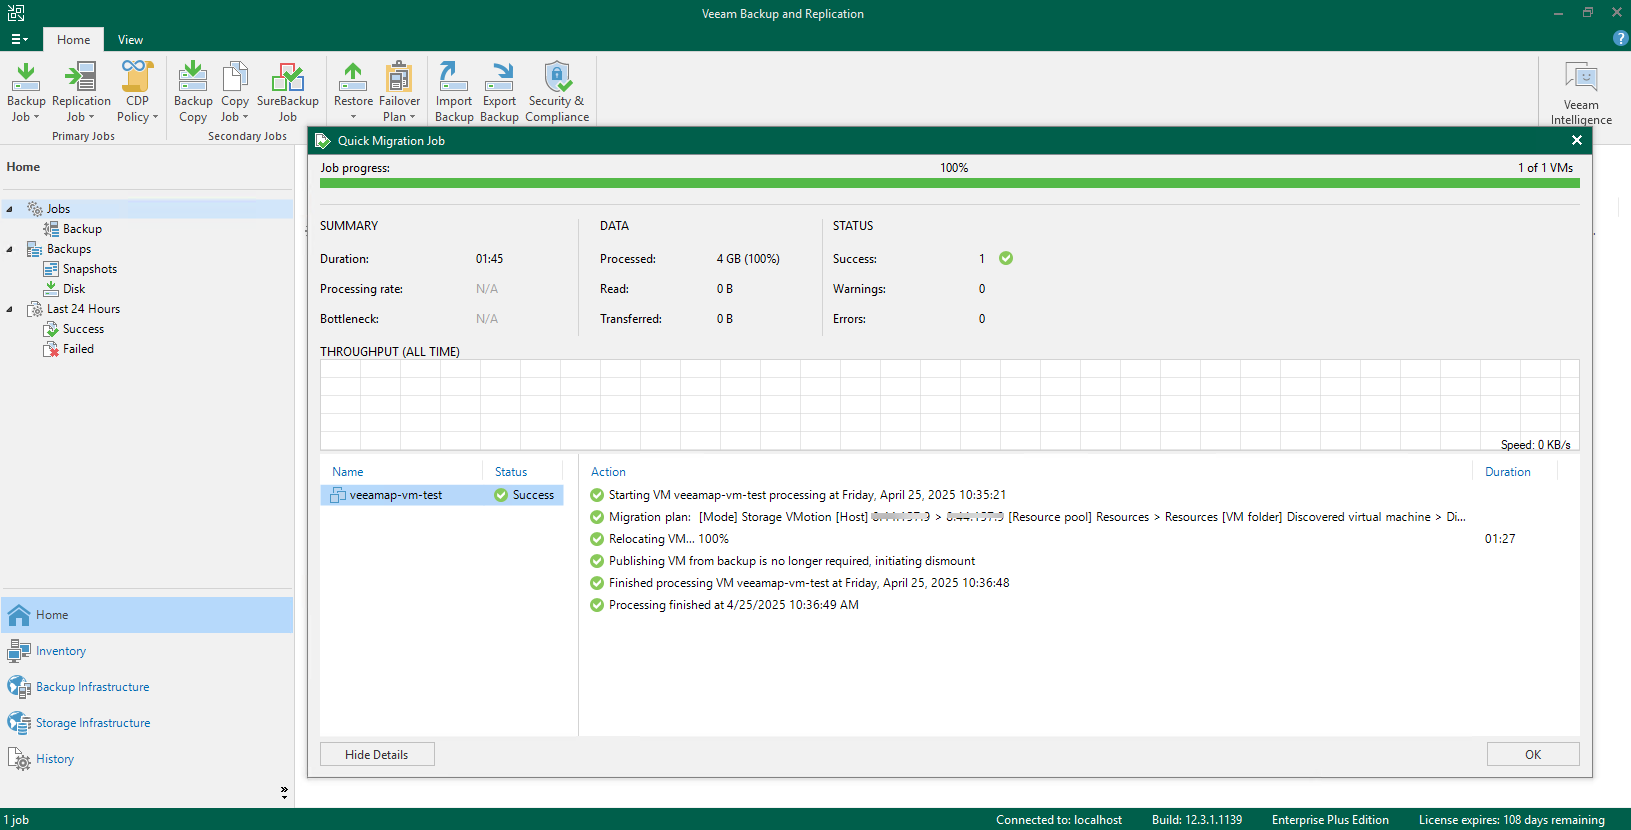Viewport: 1631px width, 830px height.
Task: Select the veeamap-vm-test row
Action: (442, 495)
